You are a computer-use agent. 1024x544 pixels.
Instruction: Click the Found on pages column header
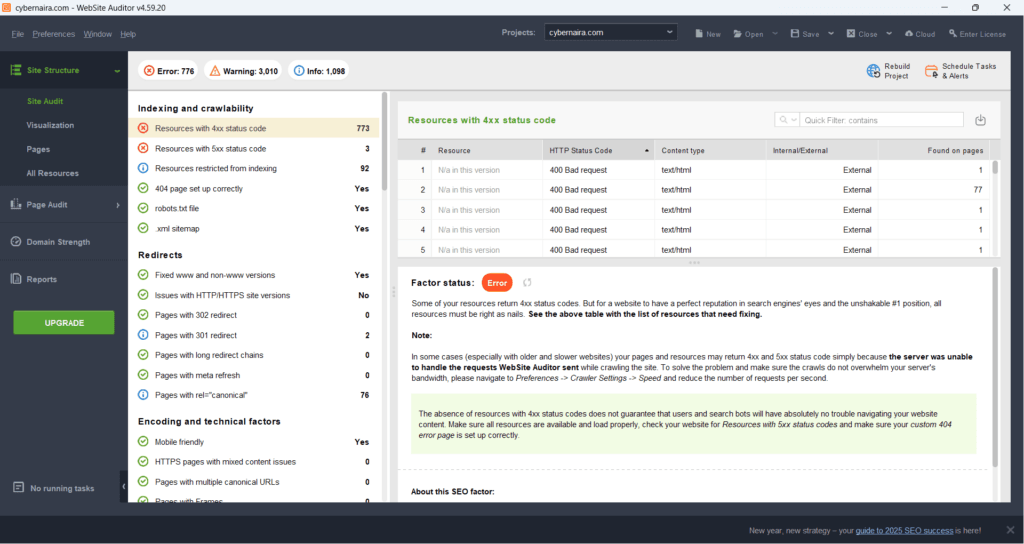(x=934, y=150)
